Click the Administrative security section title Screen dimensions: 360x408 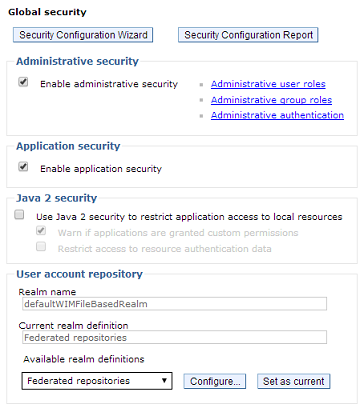click(x=77, y=61)
